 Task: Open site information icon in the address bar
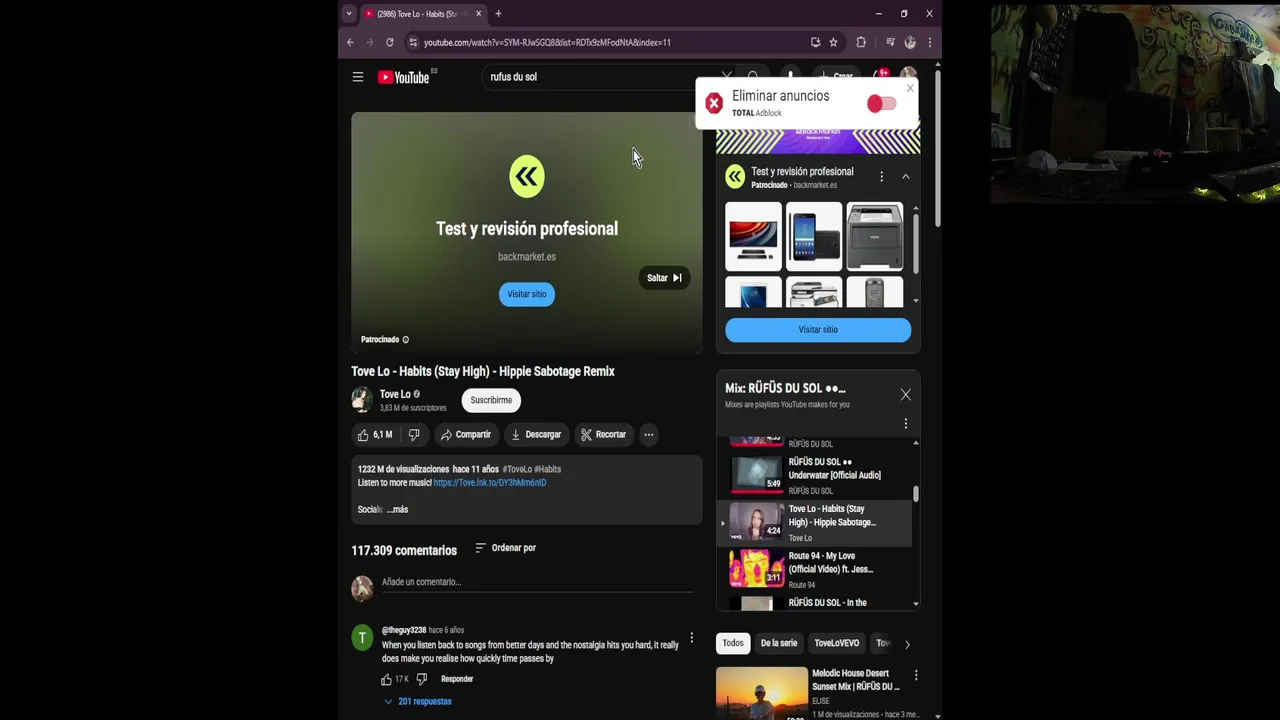coord(413,42)
